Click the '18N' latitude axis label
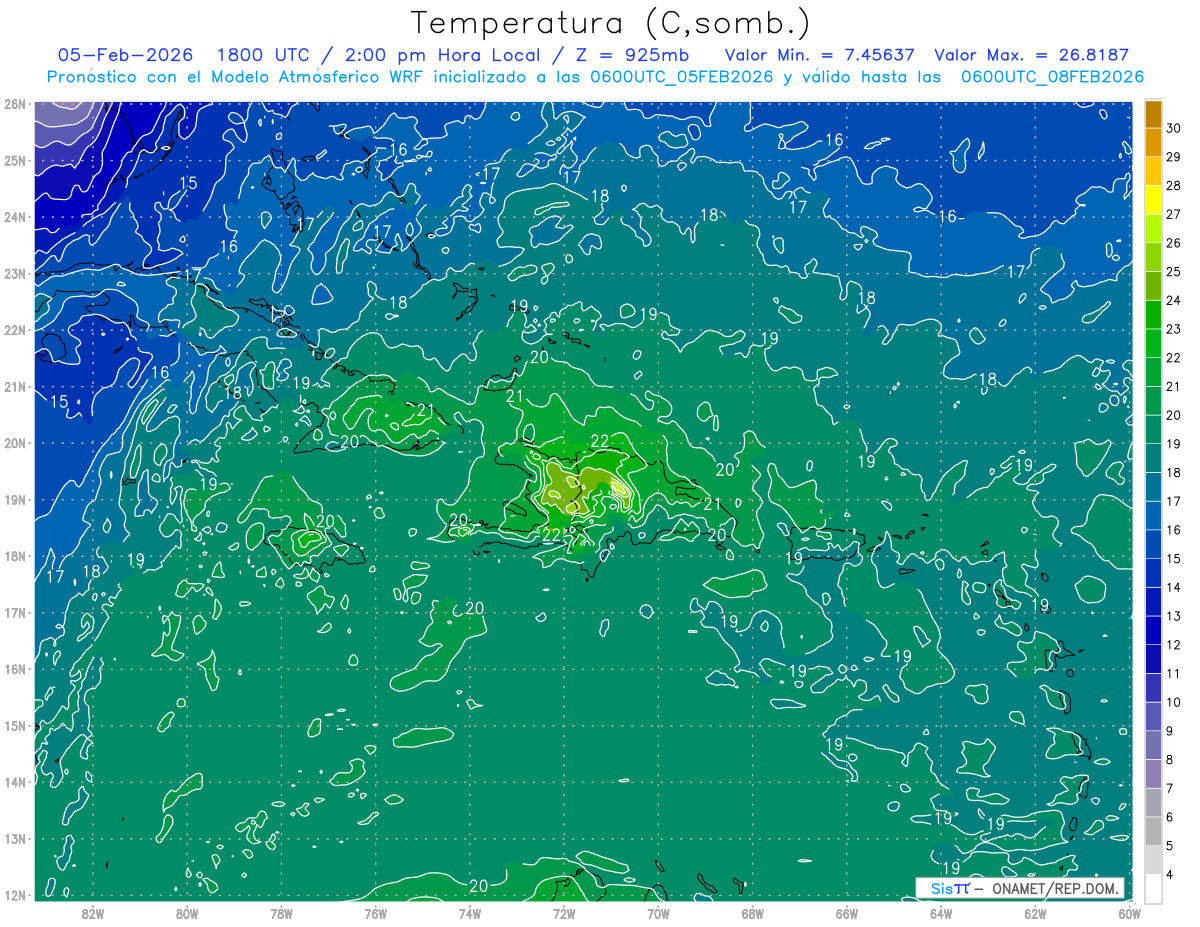Screen dimensions: 1200x927 point(14,556)
